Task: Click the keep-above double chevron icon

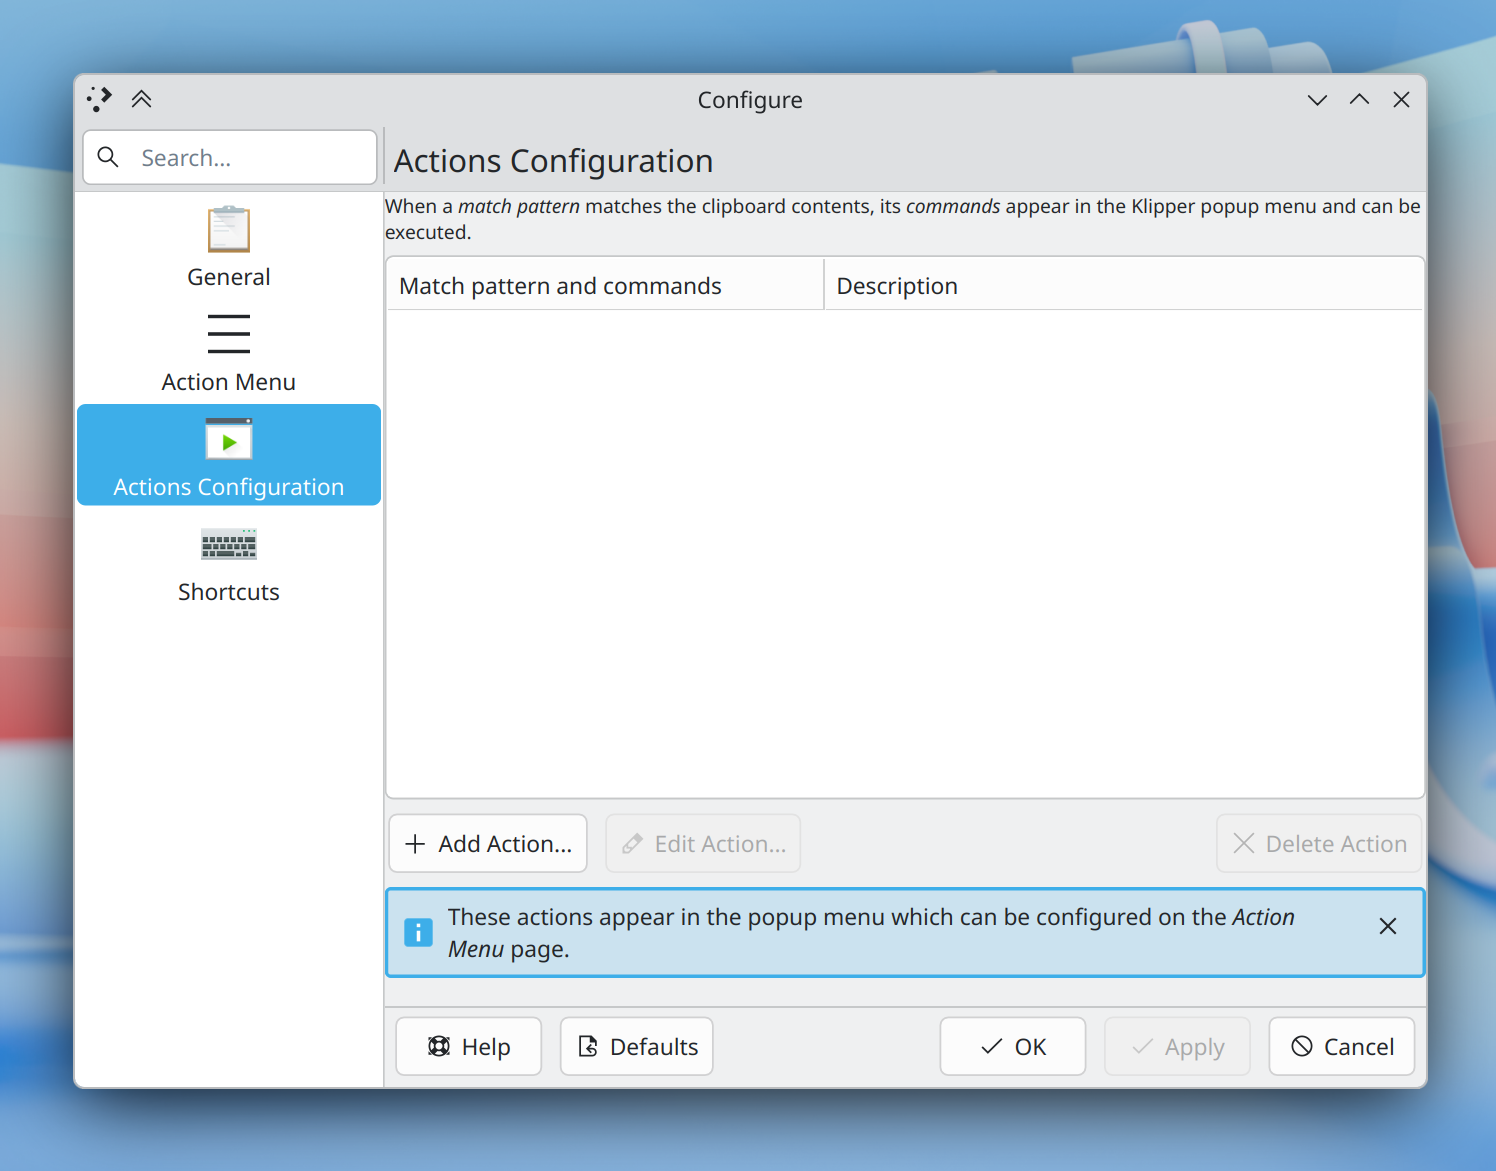Action: tap(141, 99)
